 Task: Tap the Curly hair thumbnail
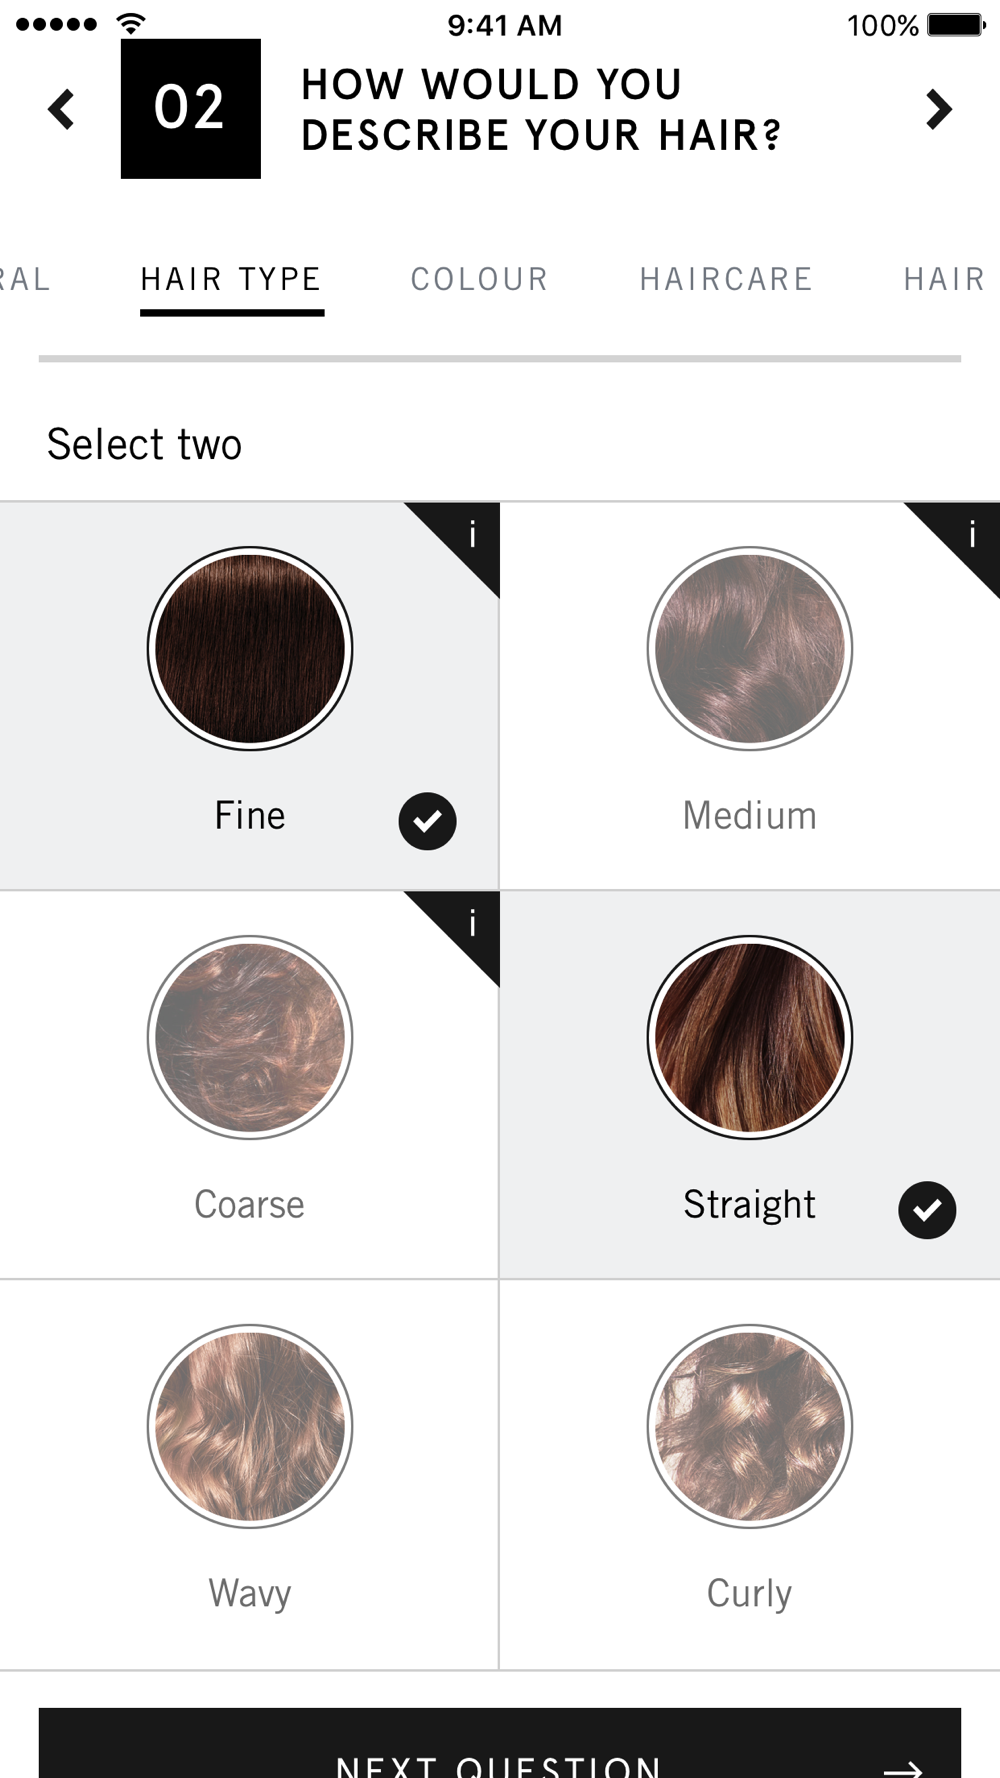coord(749,1426)
